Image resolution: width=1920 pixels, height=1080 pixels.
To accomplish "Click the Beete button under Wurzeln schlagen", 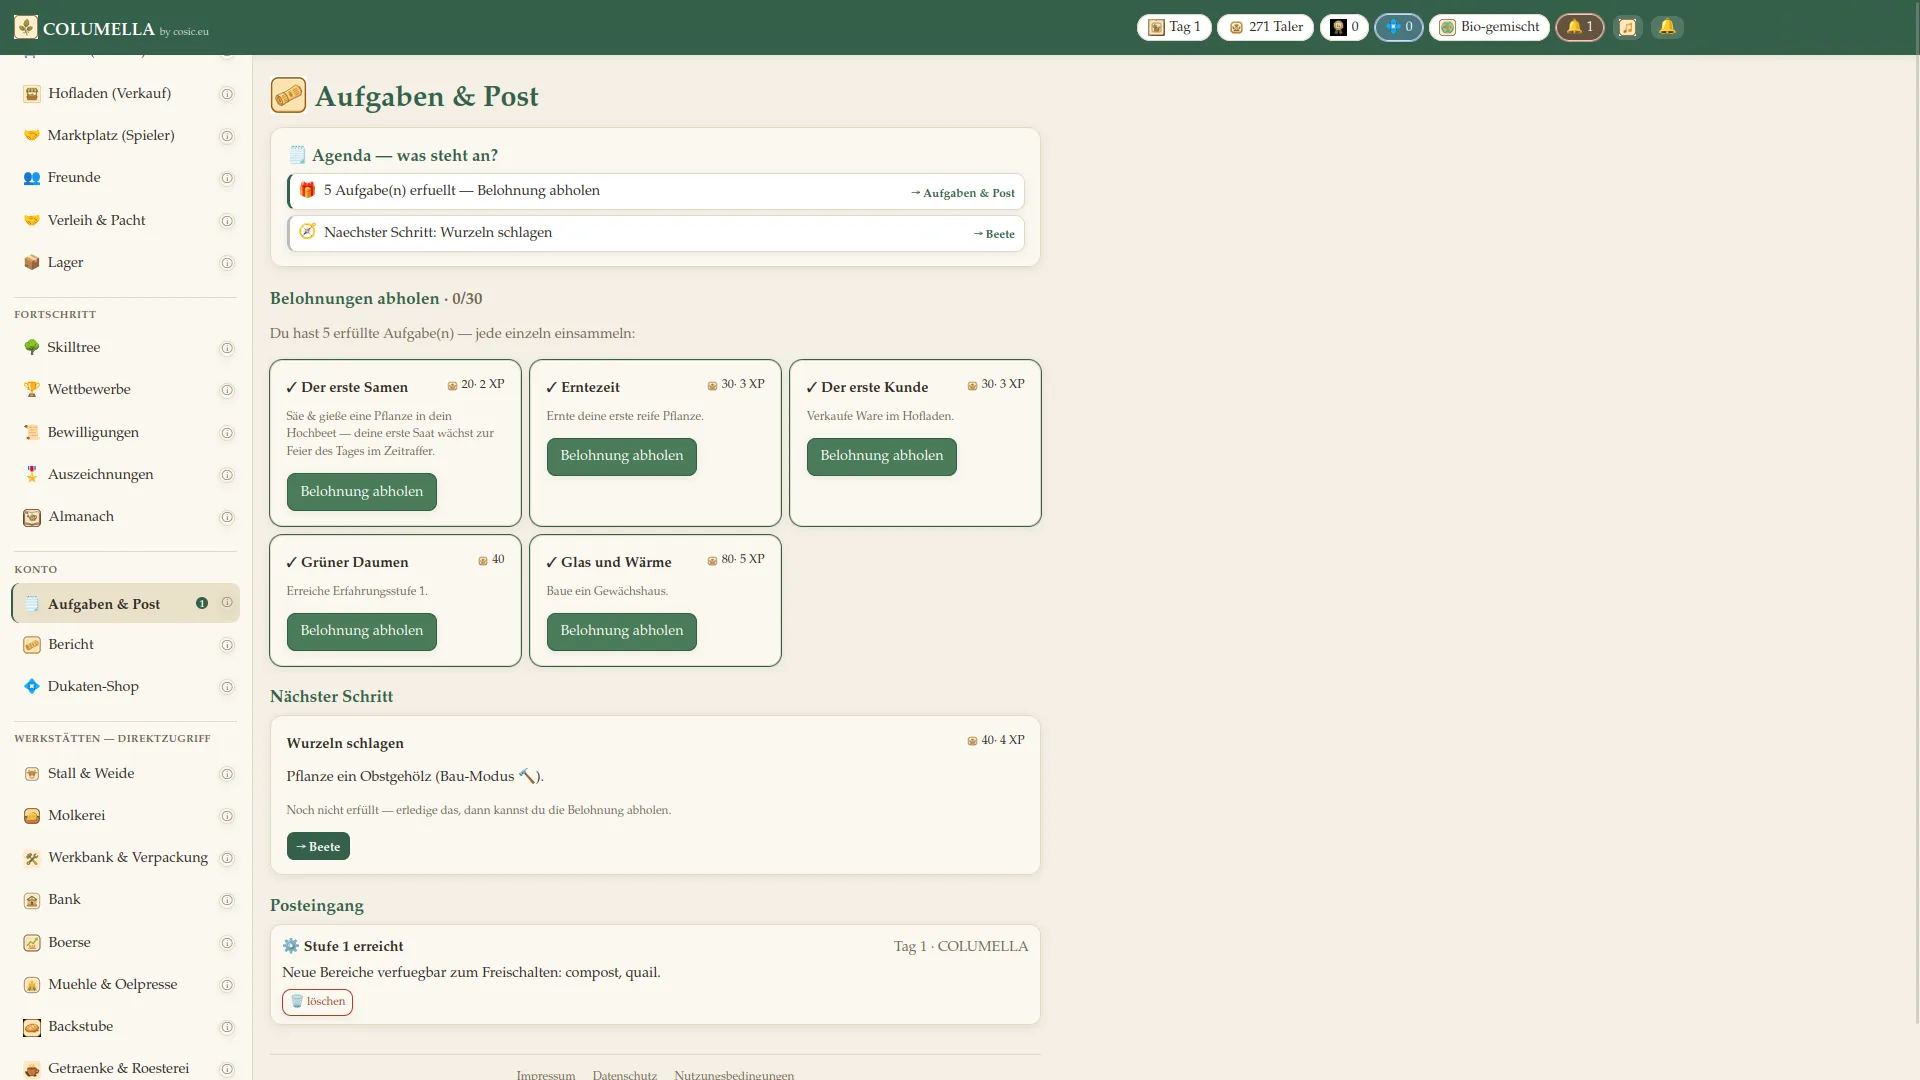I will pos(318,846).
